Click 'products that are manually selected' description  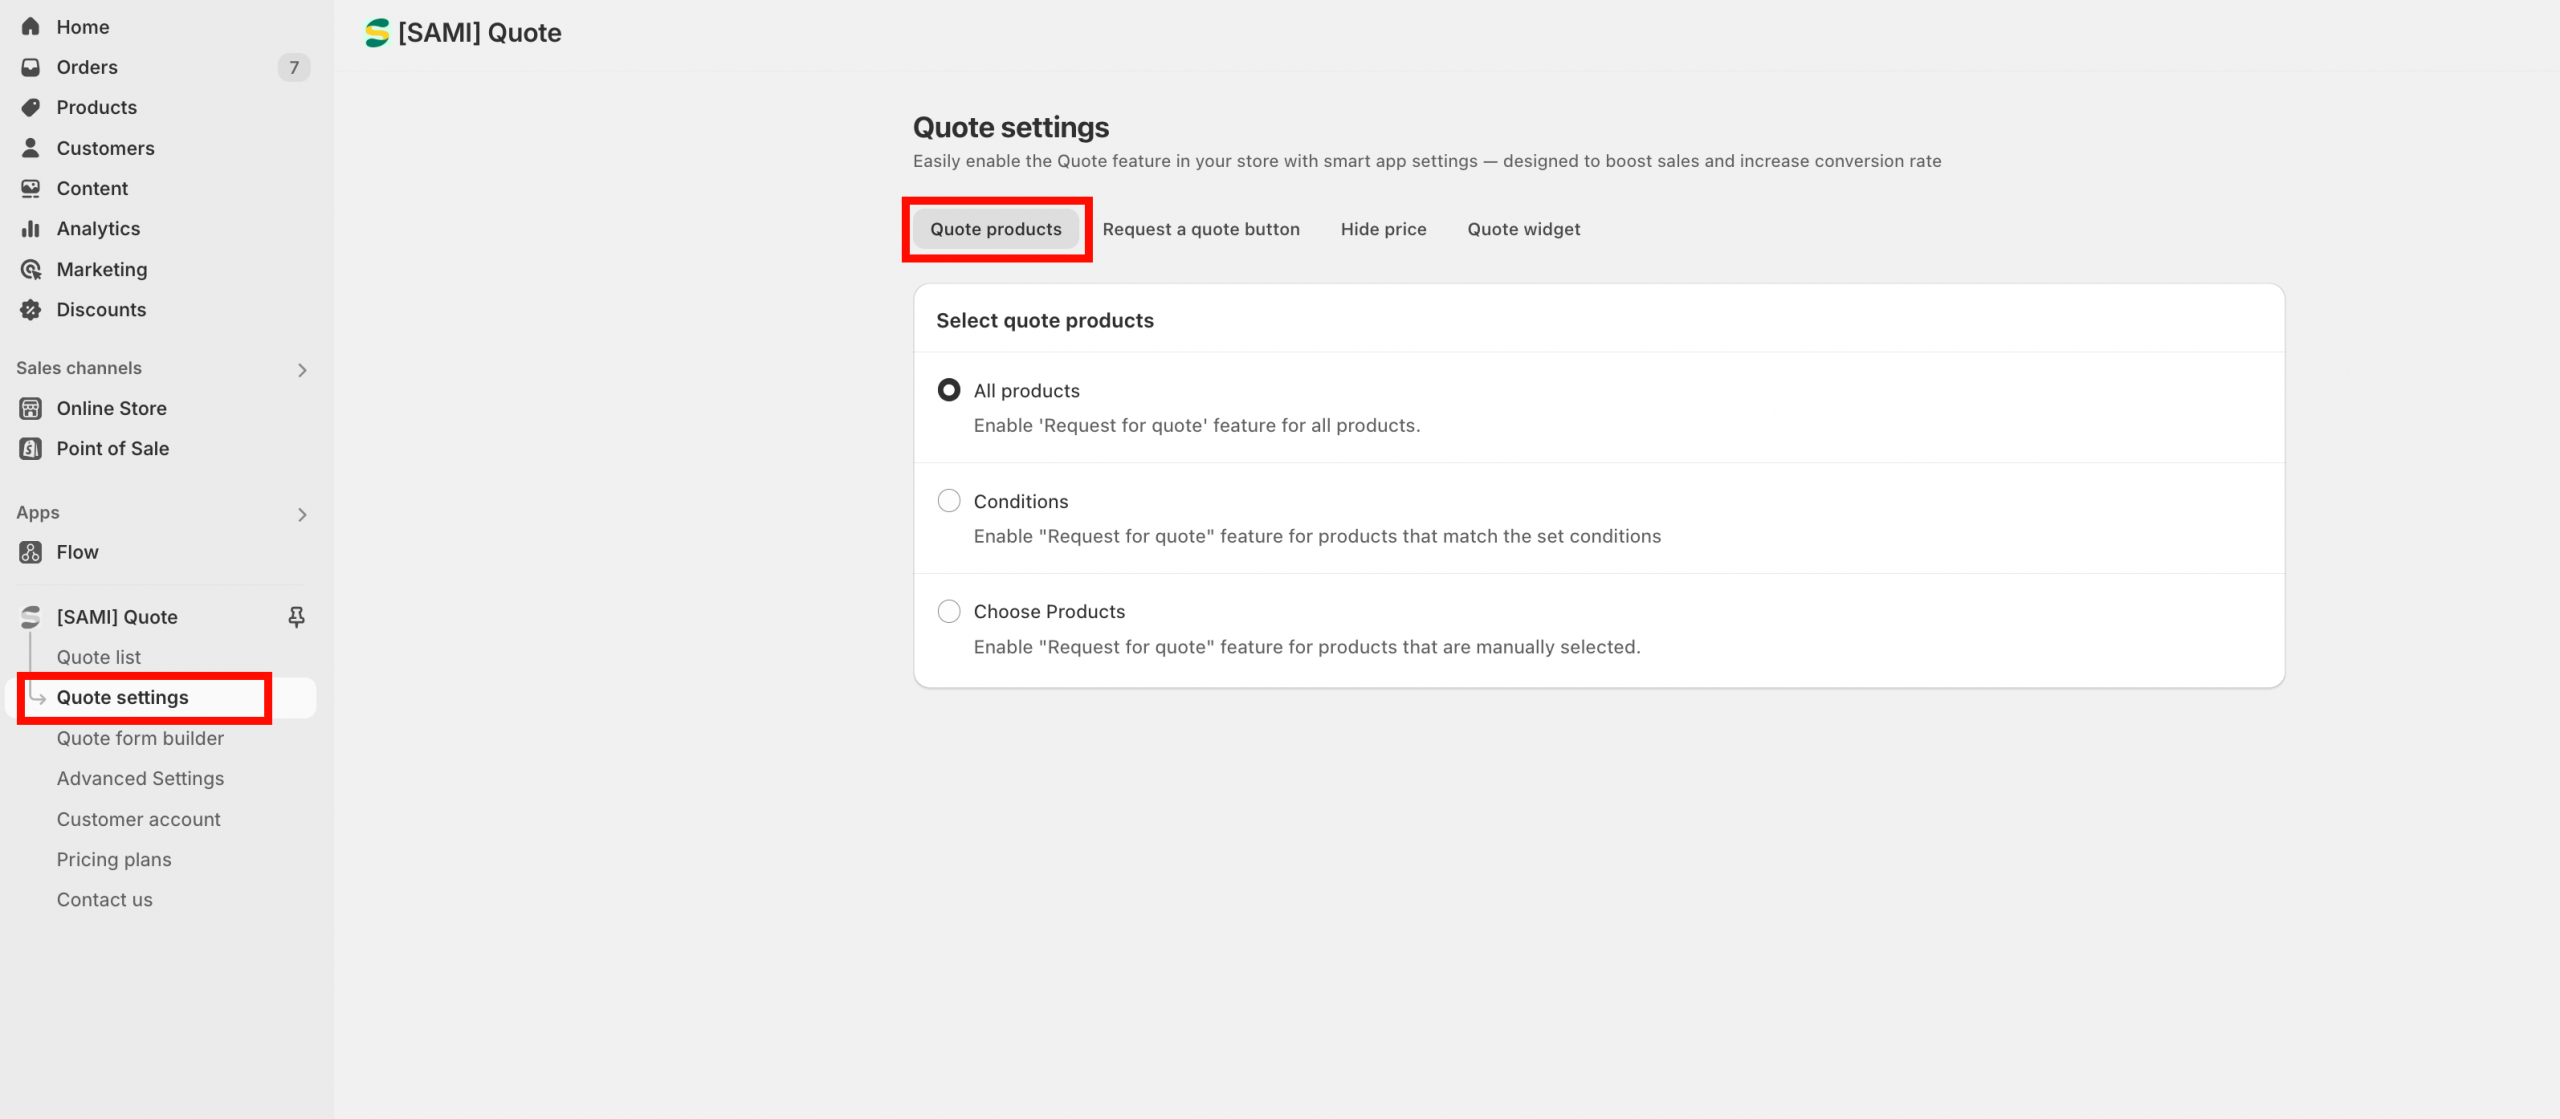(1307, 647)
